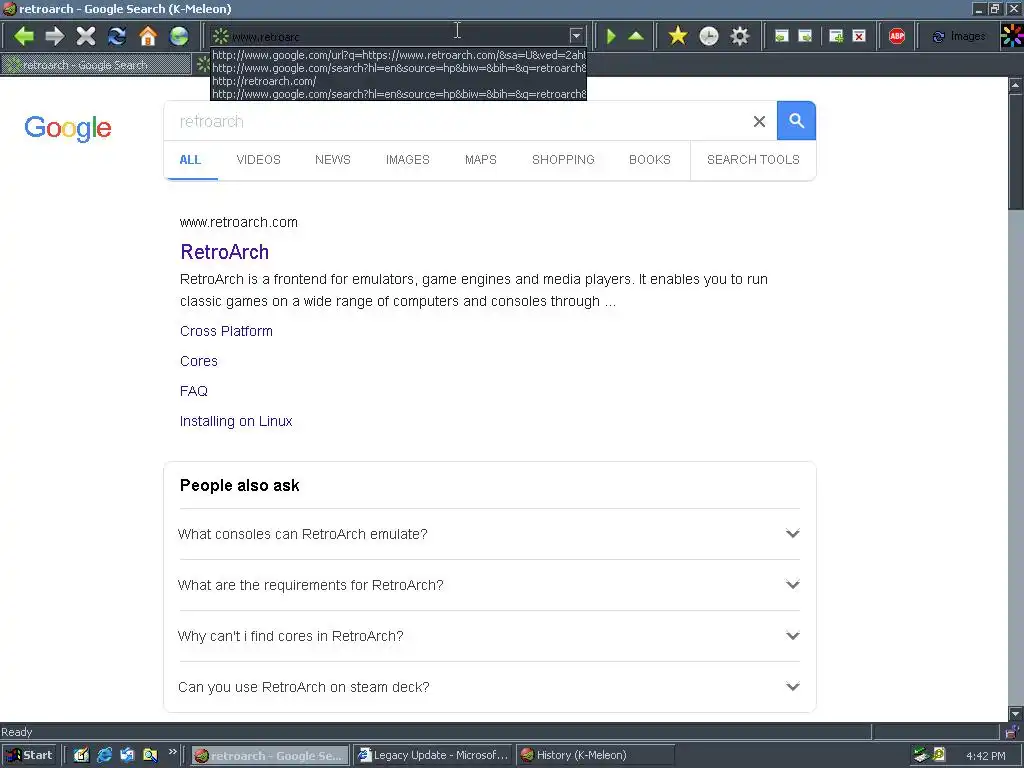Click the previous tab toolbar icon
The image size is (1024, 768).
coord(781,36)
